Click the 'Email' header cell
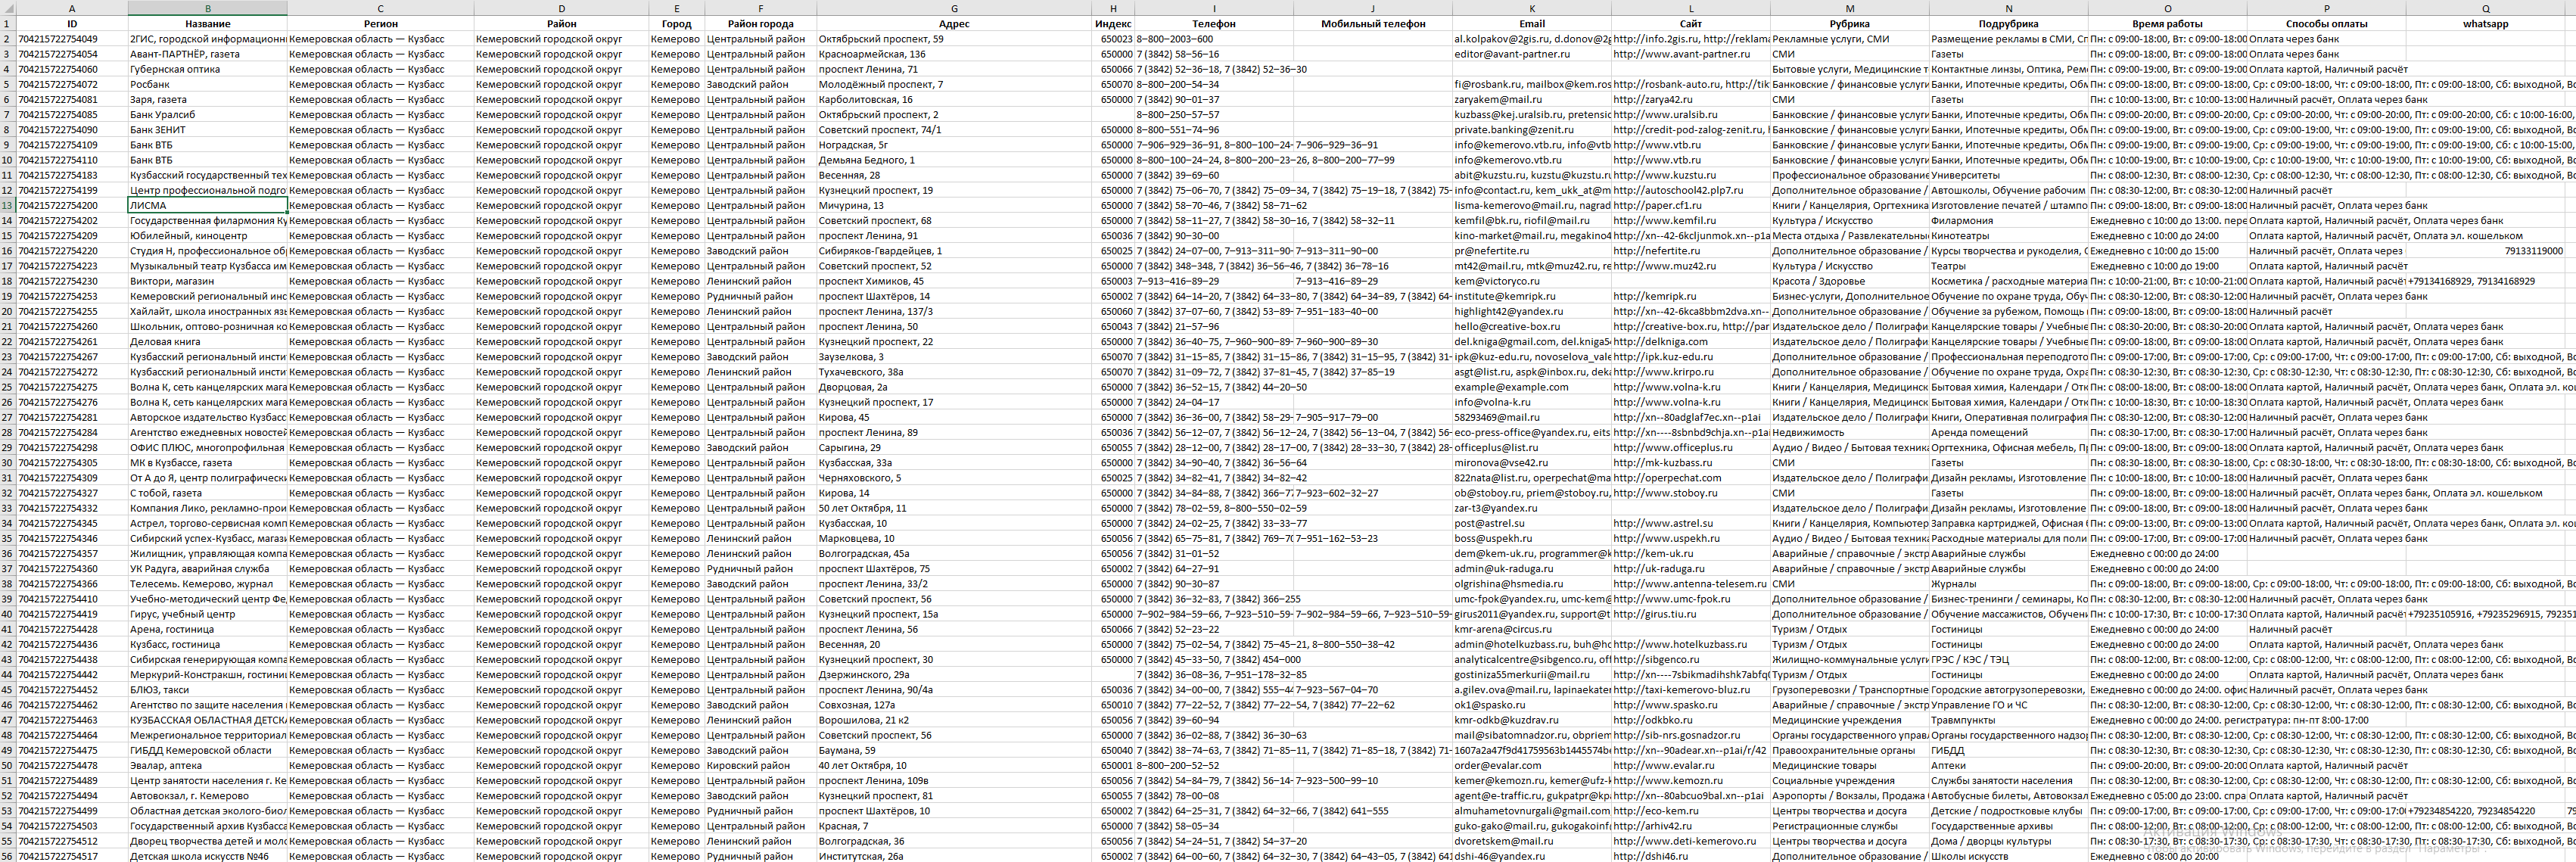The image size is (2576, 862). click(1531, 24)
